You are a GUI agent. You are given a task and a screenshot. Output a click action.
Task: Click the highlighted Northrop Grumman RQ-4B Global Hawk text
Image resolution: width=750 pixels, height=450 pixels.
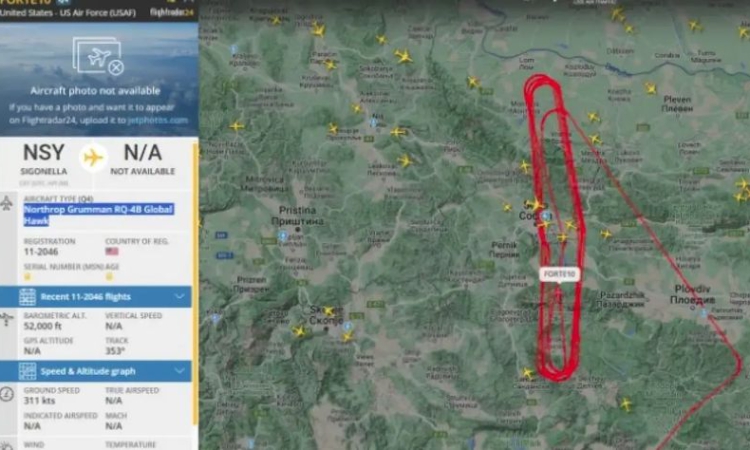(98, 215)
